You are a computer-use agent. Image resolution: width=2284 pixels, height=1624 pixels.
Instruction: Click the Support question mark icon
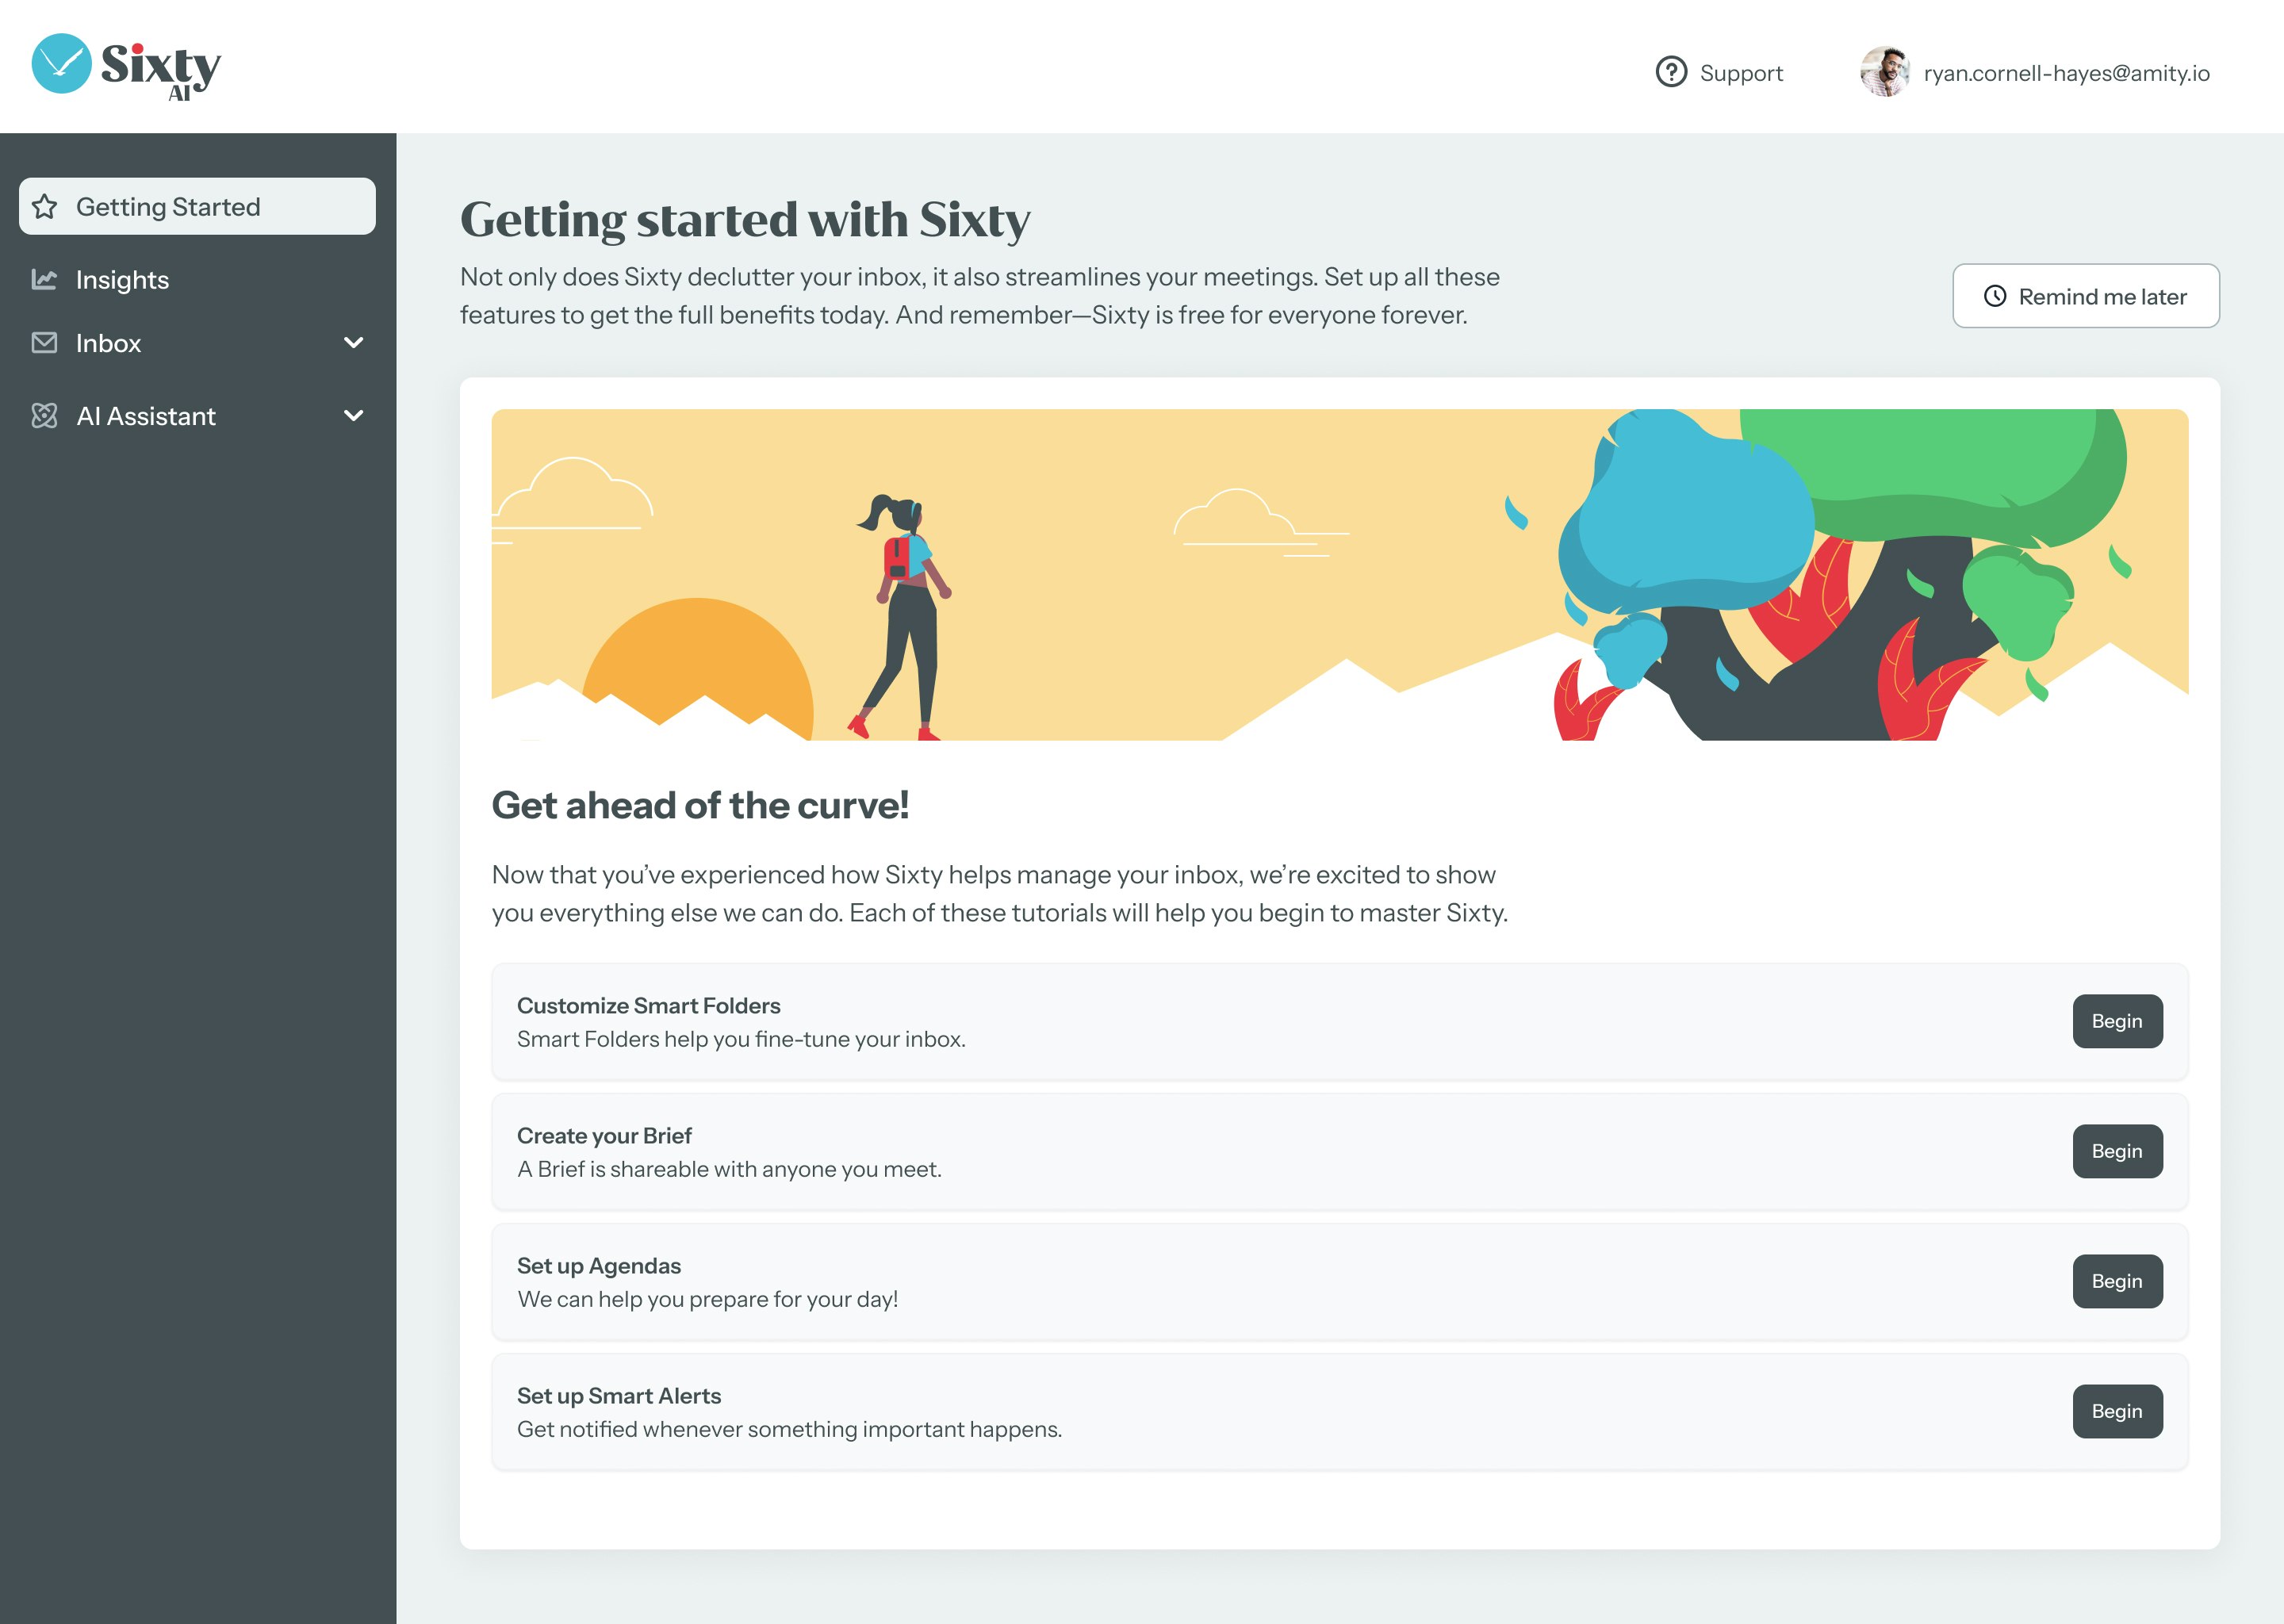coord(1671,72)
